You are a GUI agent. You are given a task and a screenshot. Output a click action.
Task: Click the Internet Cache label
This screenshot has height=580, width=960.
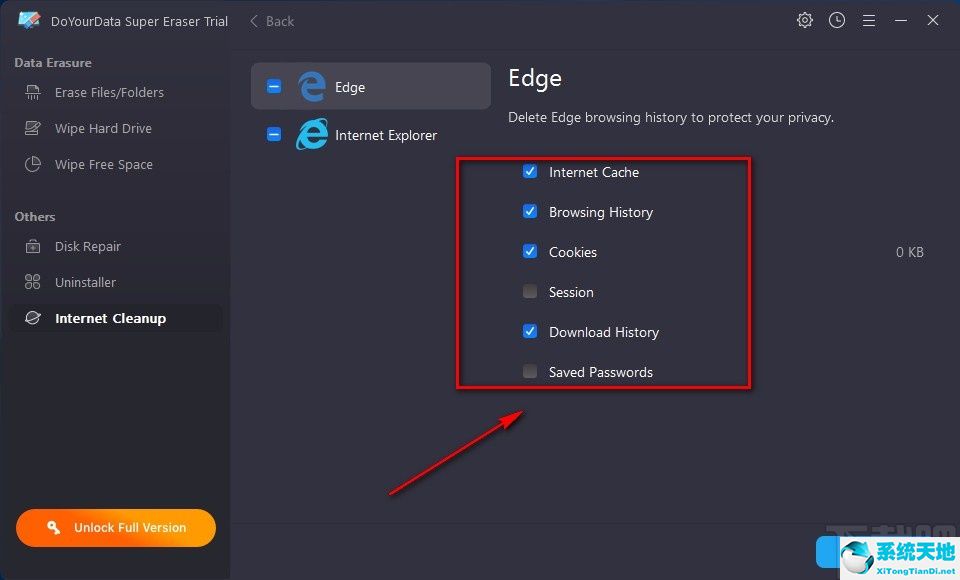pyautogui.click(x=593, y=173)
